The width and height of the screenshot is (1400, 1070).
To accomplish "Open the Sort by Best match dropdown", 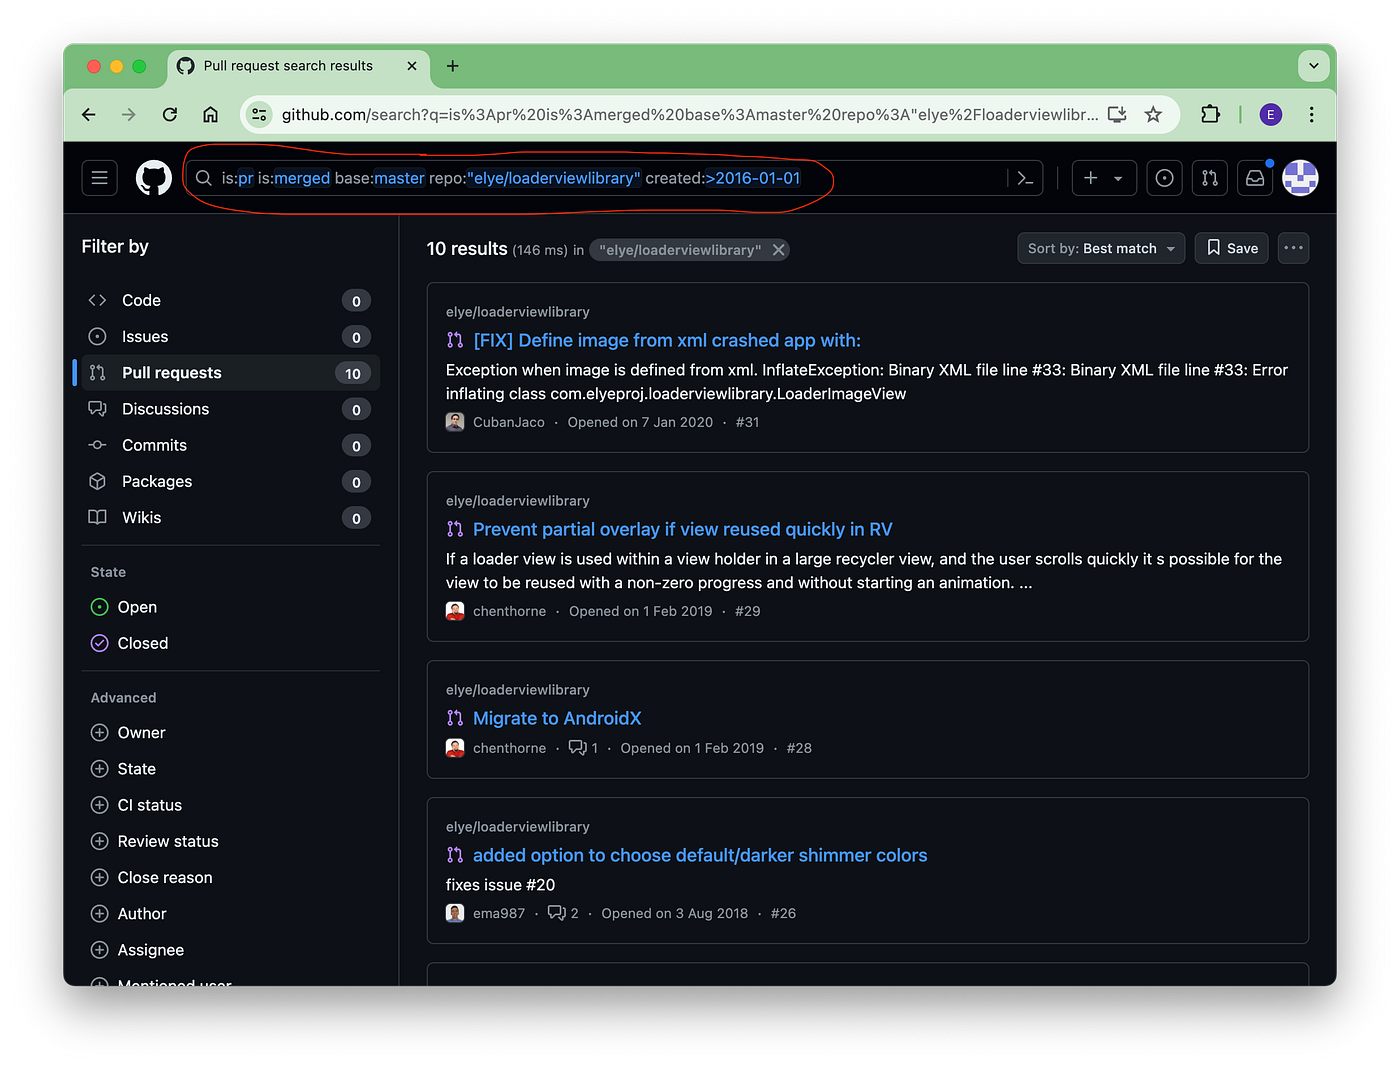I will pyautogui.click(x=1101, y=248).
